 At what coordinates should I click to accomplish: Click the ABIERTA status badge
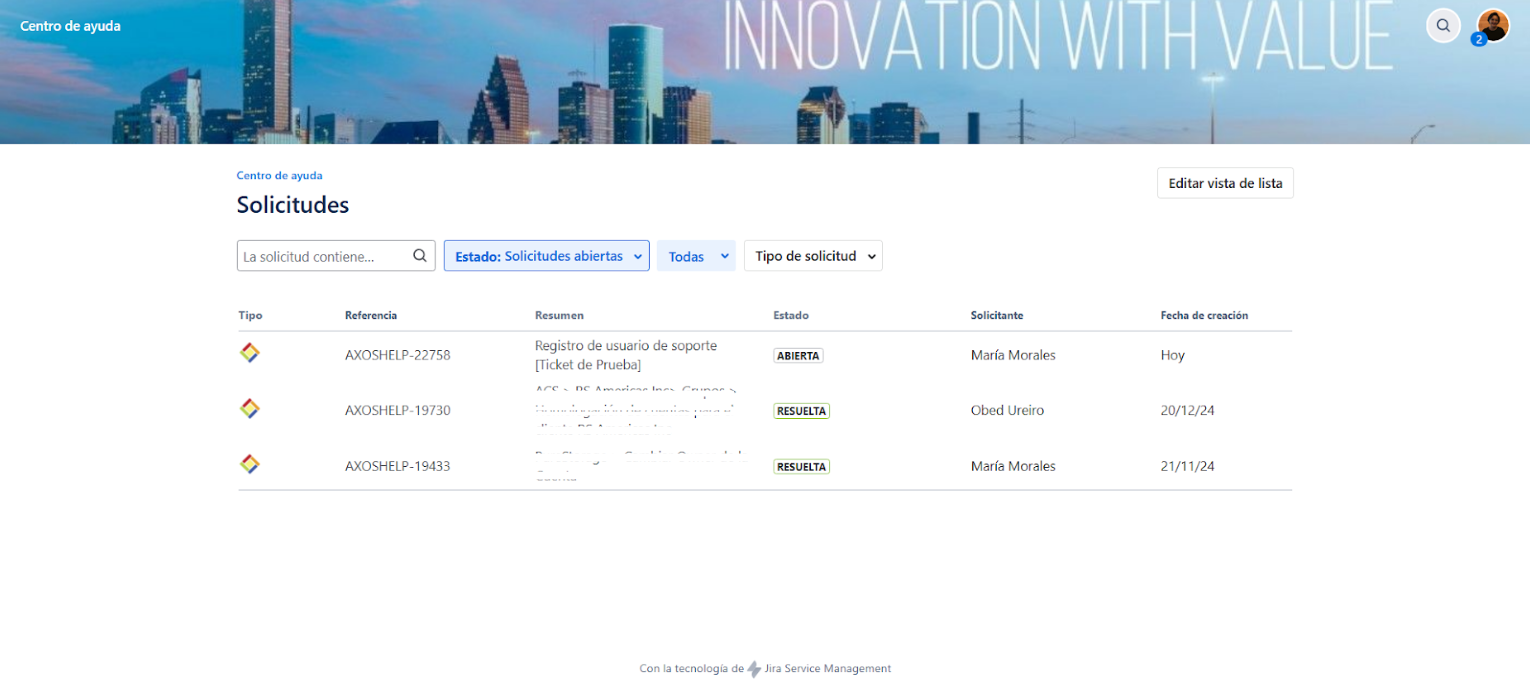[798, 355]
